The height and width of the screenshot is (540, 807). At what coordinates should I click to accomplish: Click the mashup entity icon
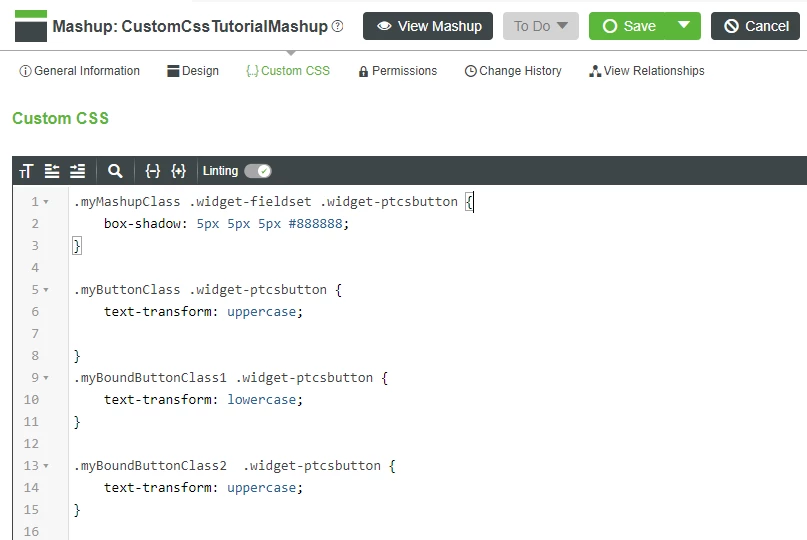point(31,26)
